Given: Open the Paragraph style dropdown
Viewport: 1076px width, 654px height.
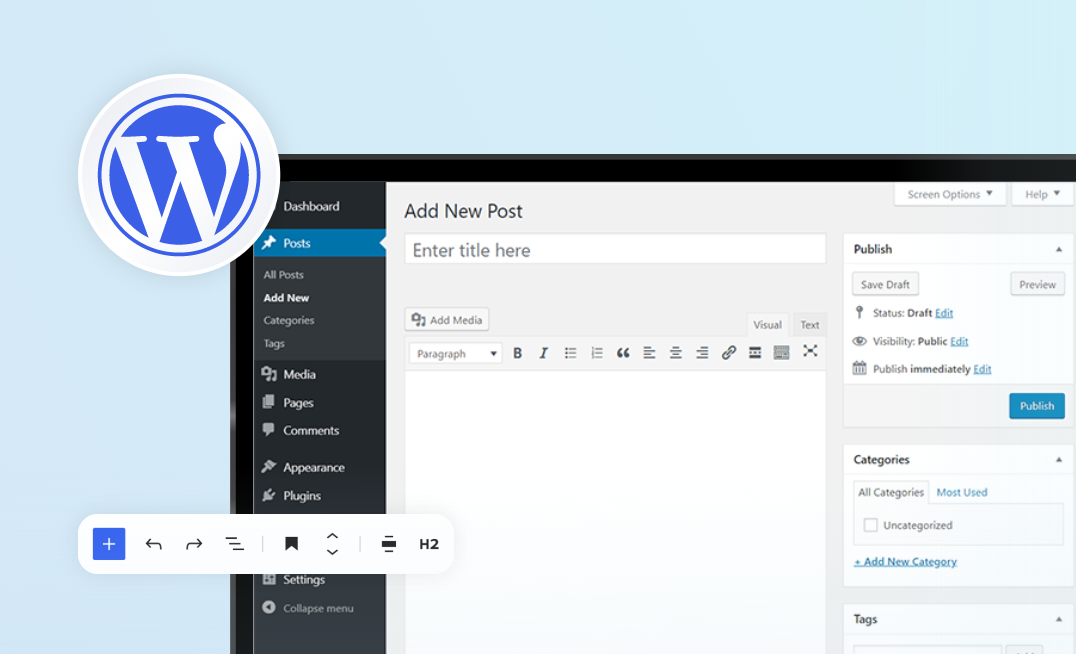Looking at the screenshot, I should click(x=454, y=353).
